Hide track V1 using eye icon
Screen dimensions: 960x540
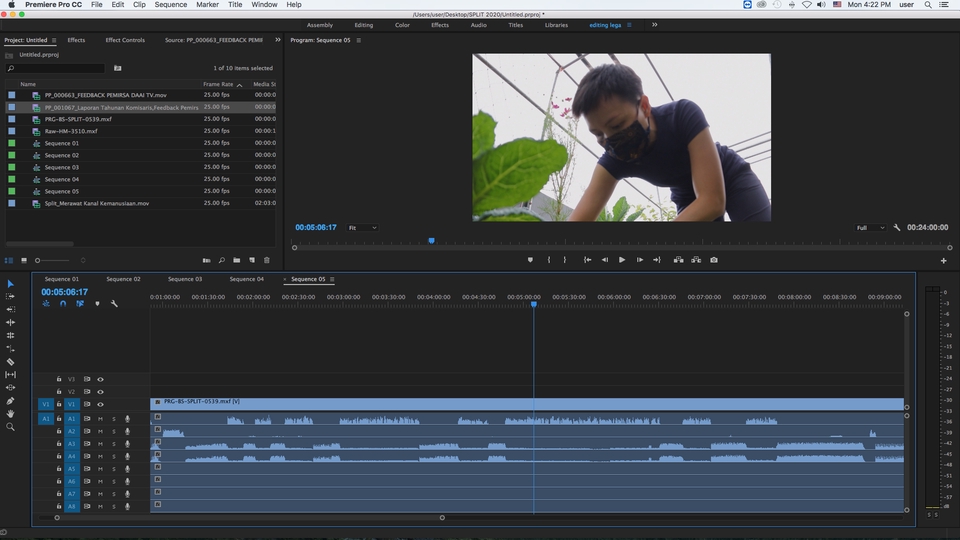point(100,405)
